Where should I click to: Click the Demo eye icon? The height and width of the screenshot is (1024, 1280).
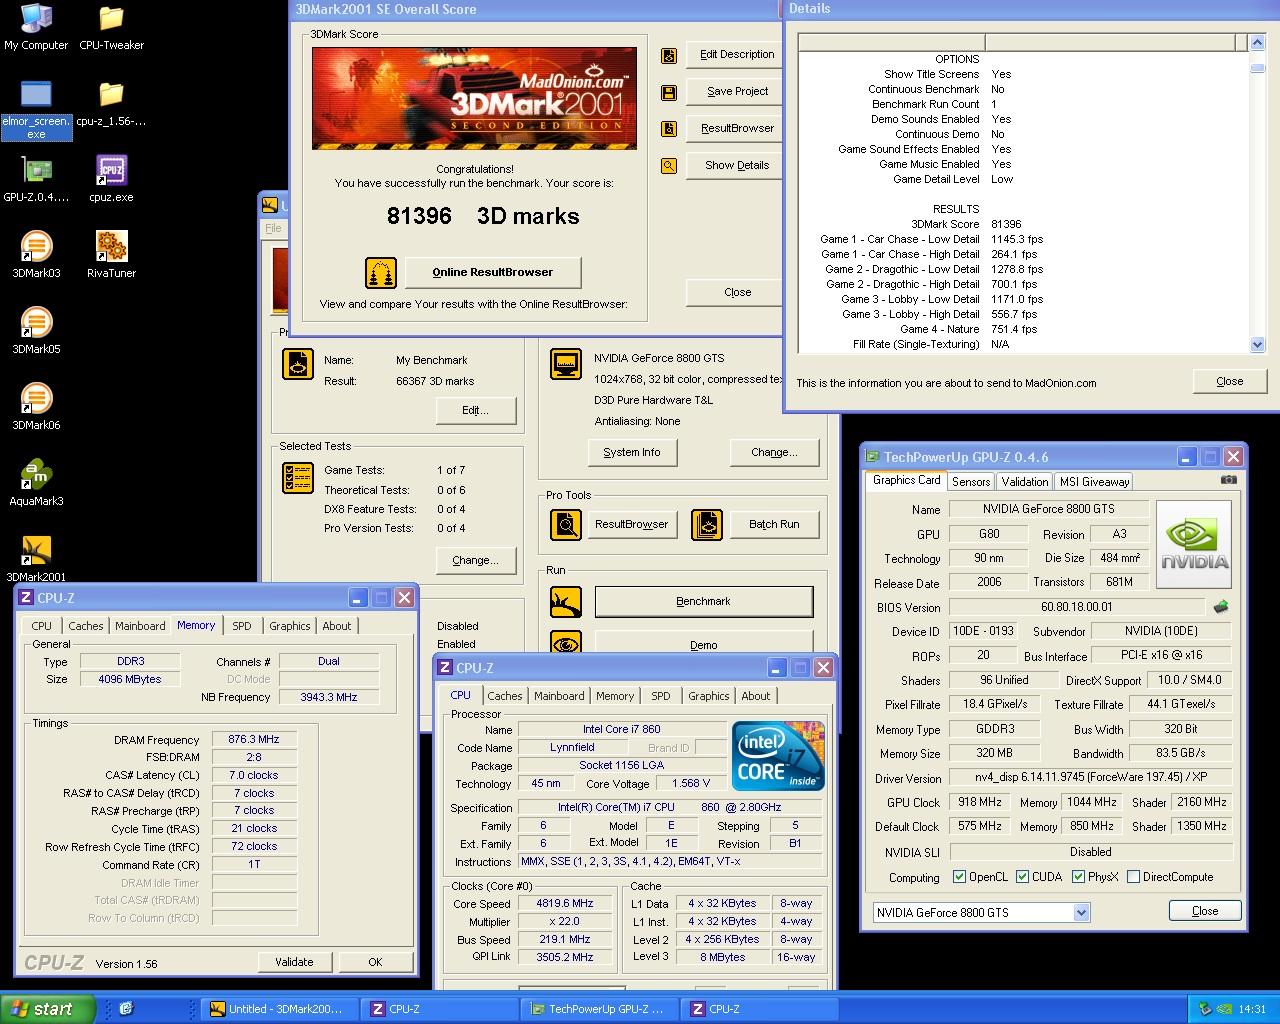coord(566,644)
